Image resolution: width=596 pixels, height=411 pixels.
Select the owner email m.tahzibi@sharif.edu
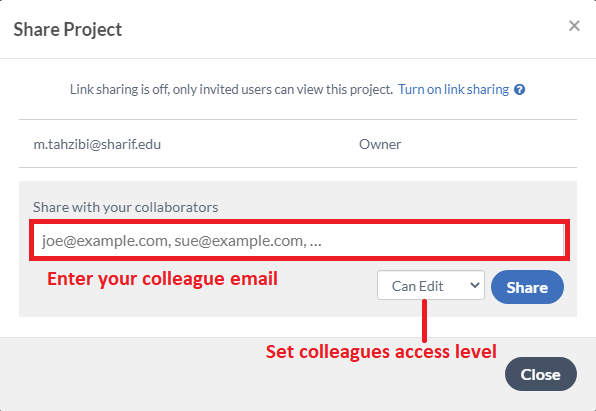coord(97,144)
